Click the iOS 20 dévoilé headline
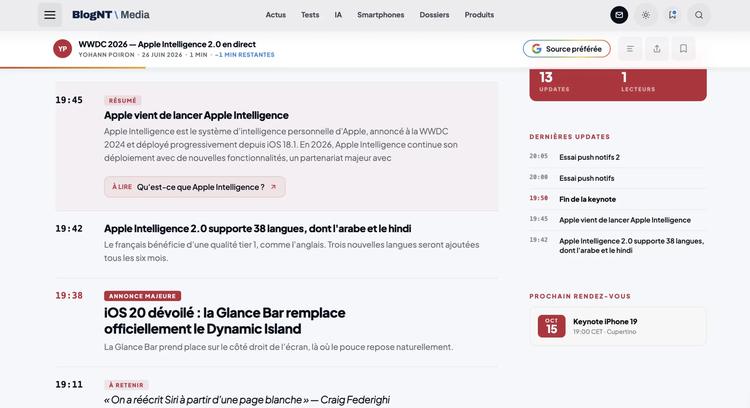The width and height of the screenshot is (750, 408). click(x=224, y=320)
